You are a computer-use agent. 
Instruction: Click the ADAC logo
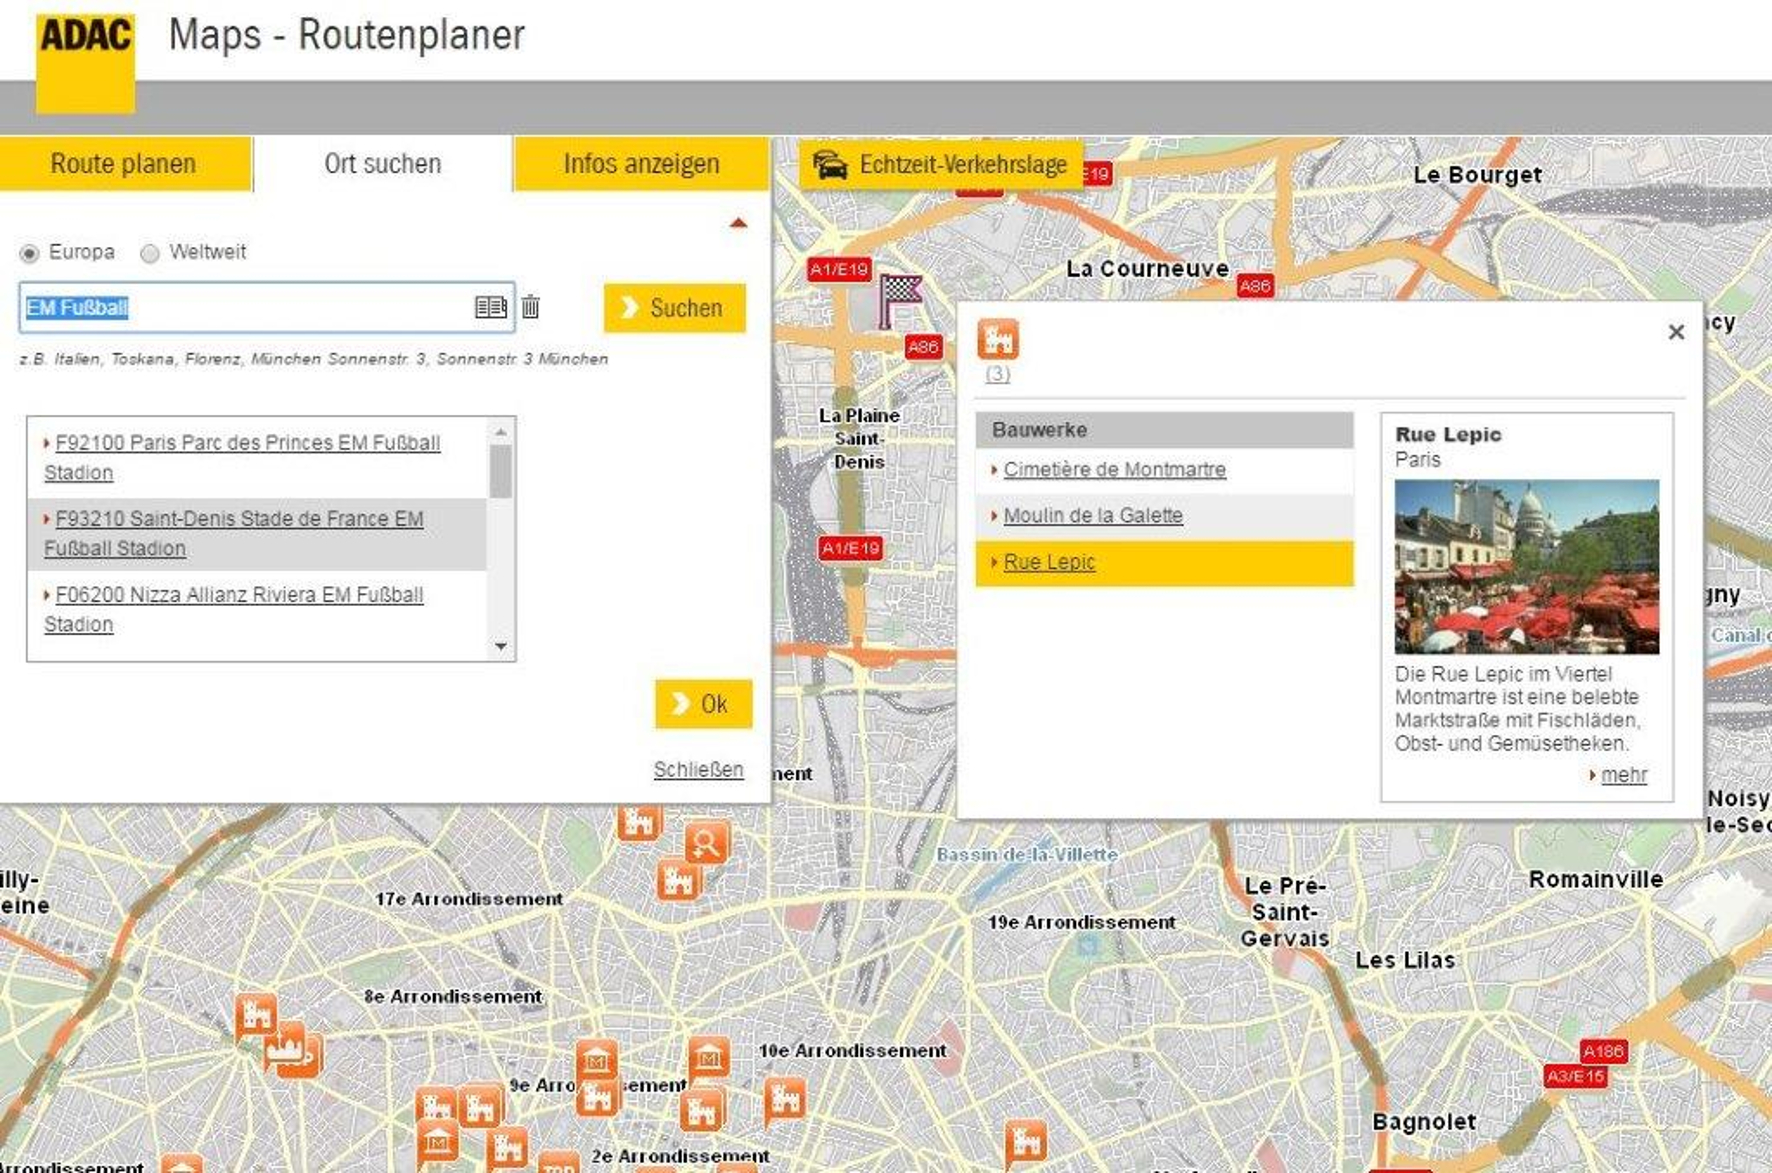(85, 62)
